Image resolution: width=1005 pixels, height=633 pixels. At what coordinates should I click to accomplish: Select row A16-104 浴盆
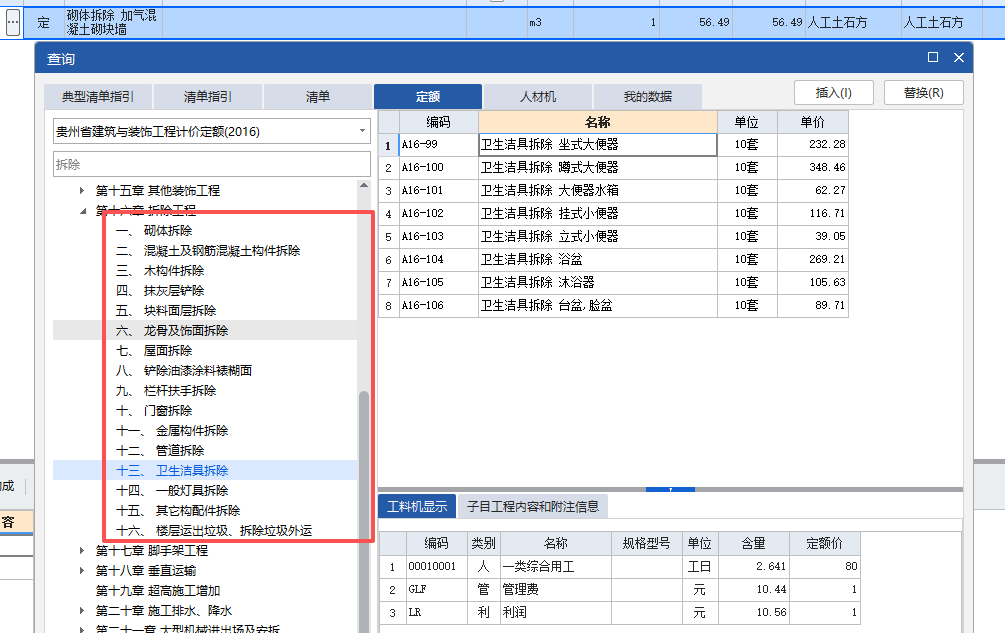click(x=613, y=259)
